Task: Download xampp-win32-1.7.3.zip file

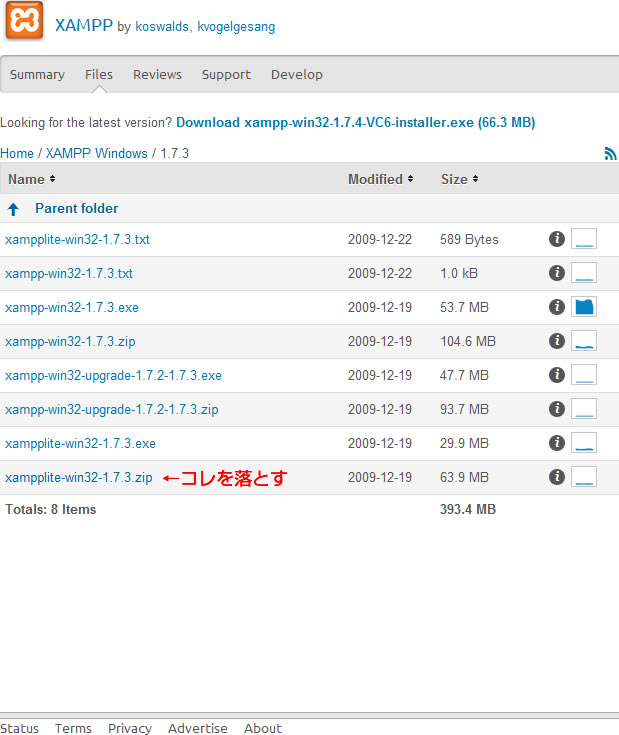Action: (70, 341)
